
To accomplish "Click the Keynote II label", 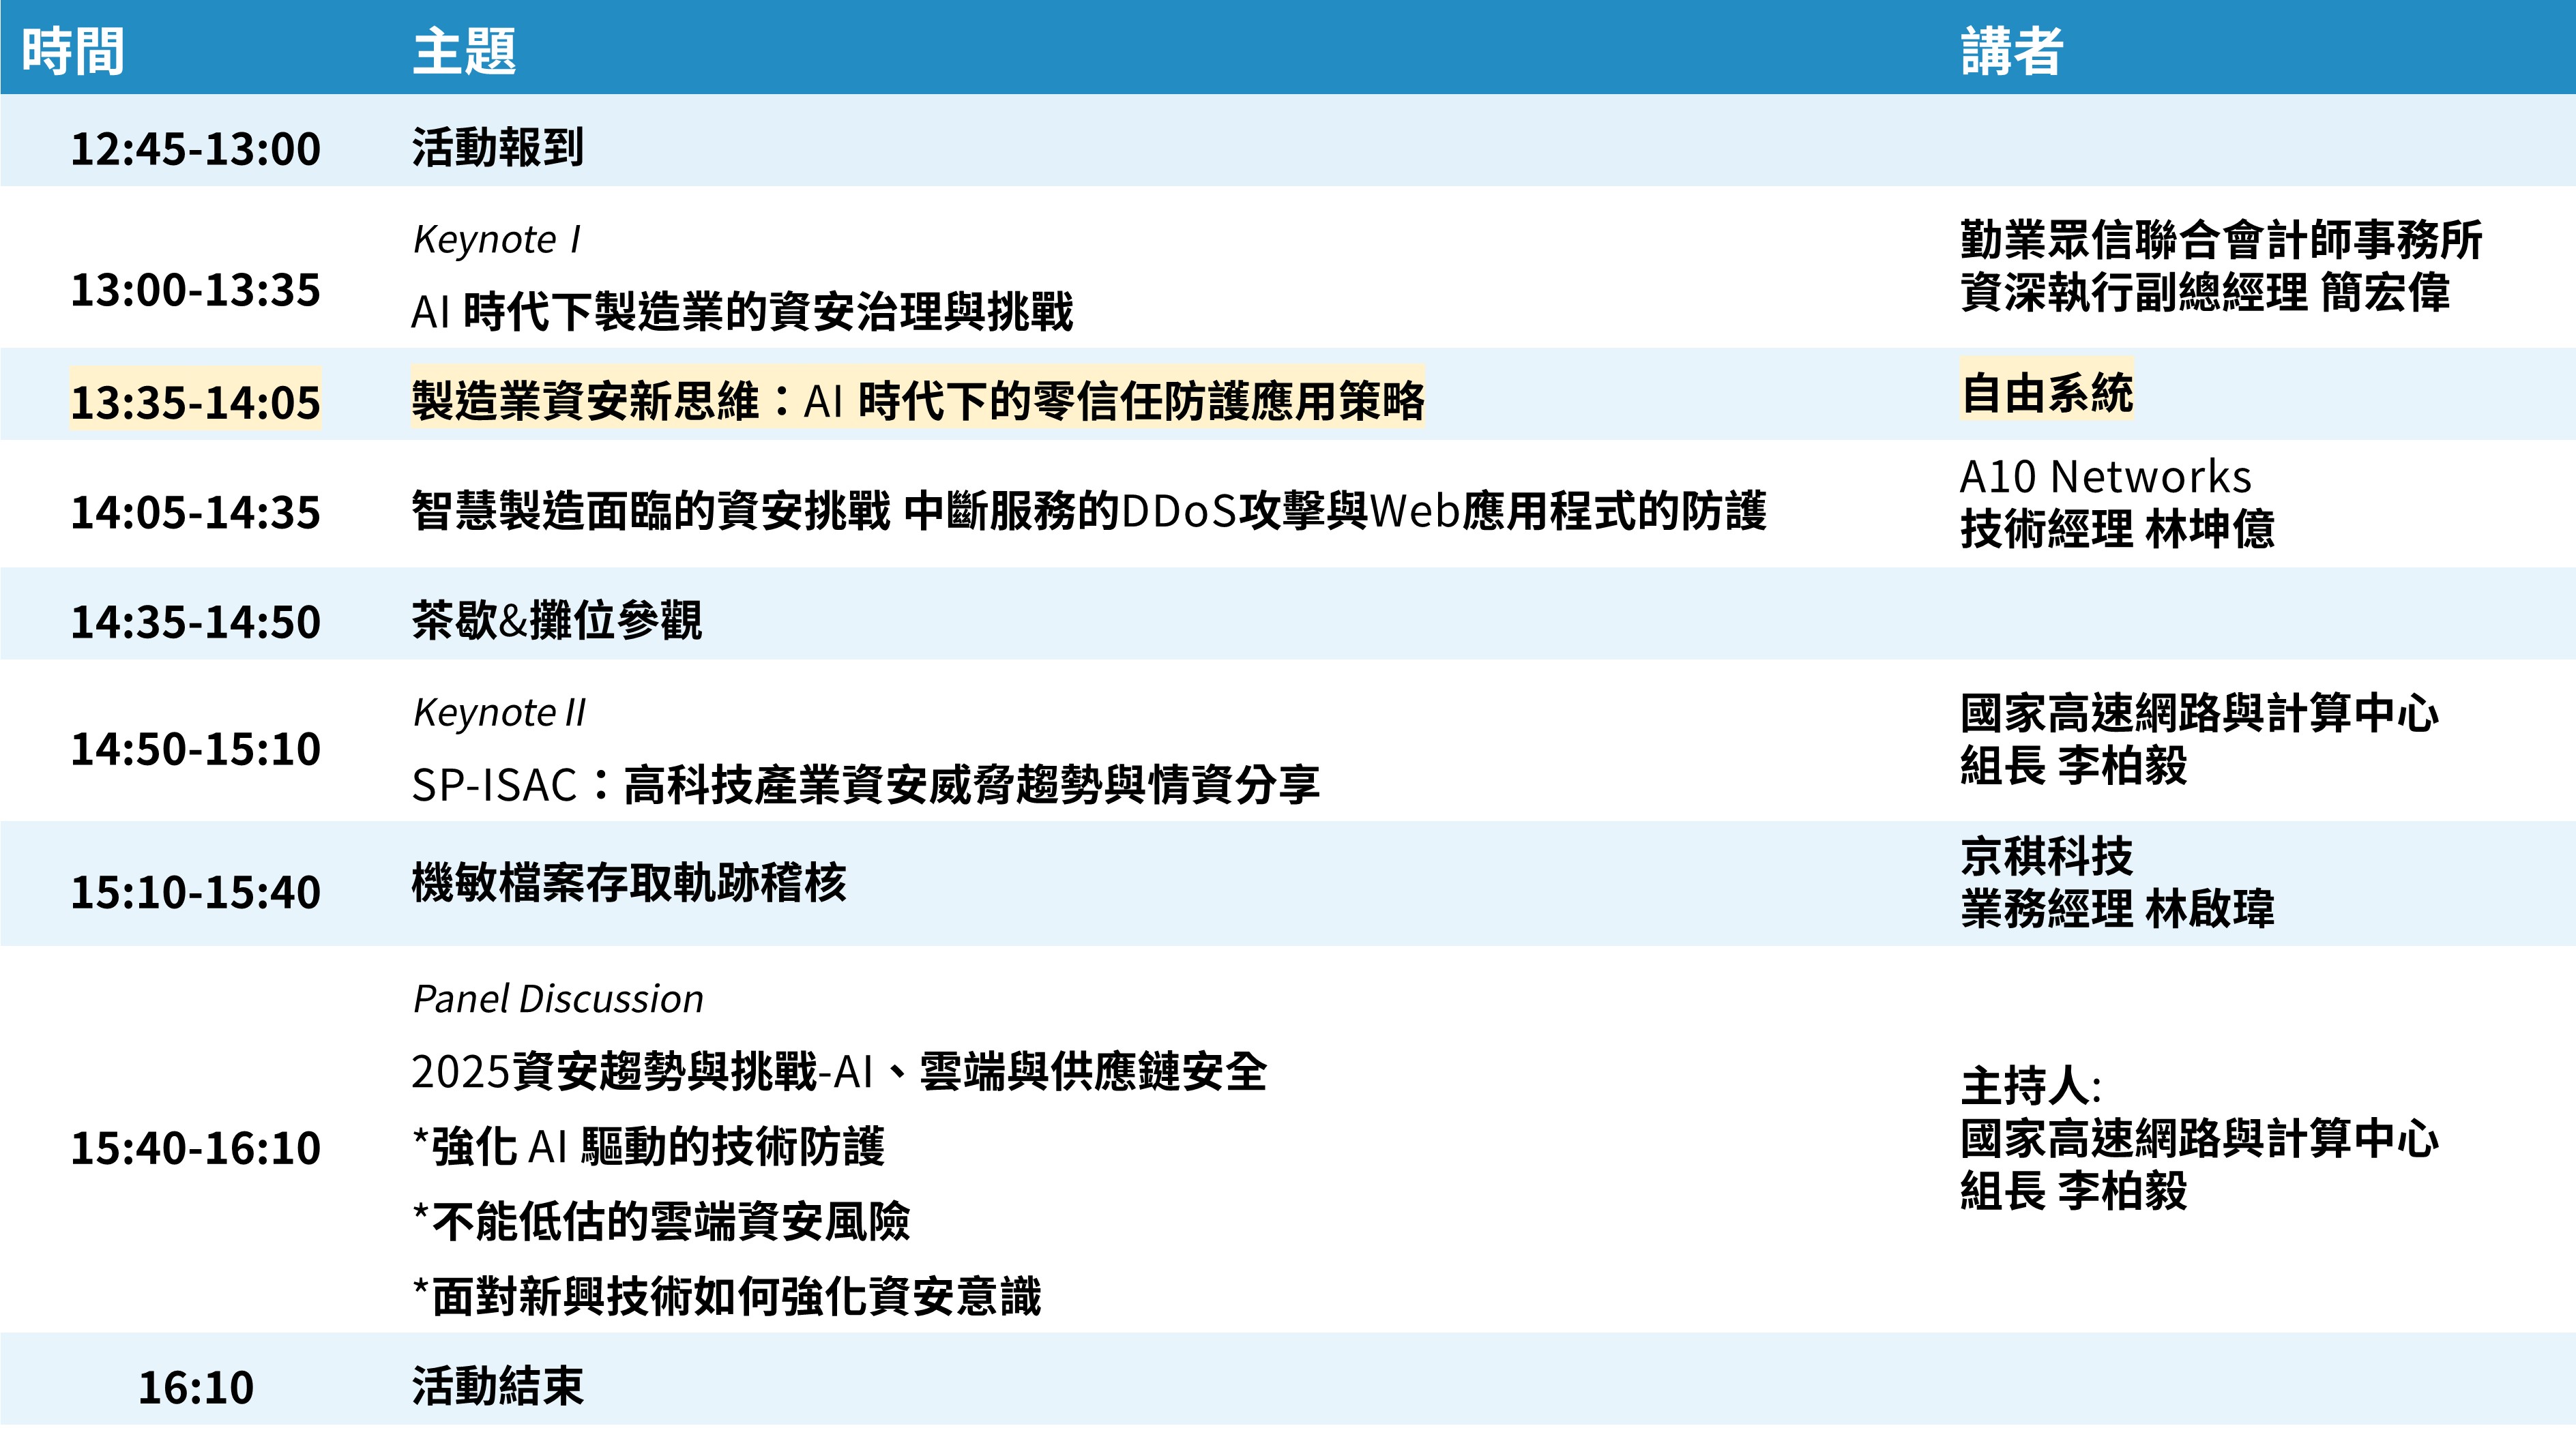I will coord(499,713).
